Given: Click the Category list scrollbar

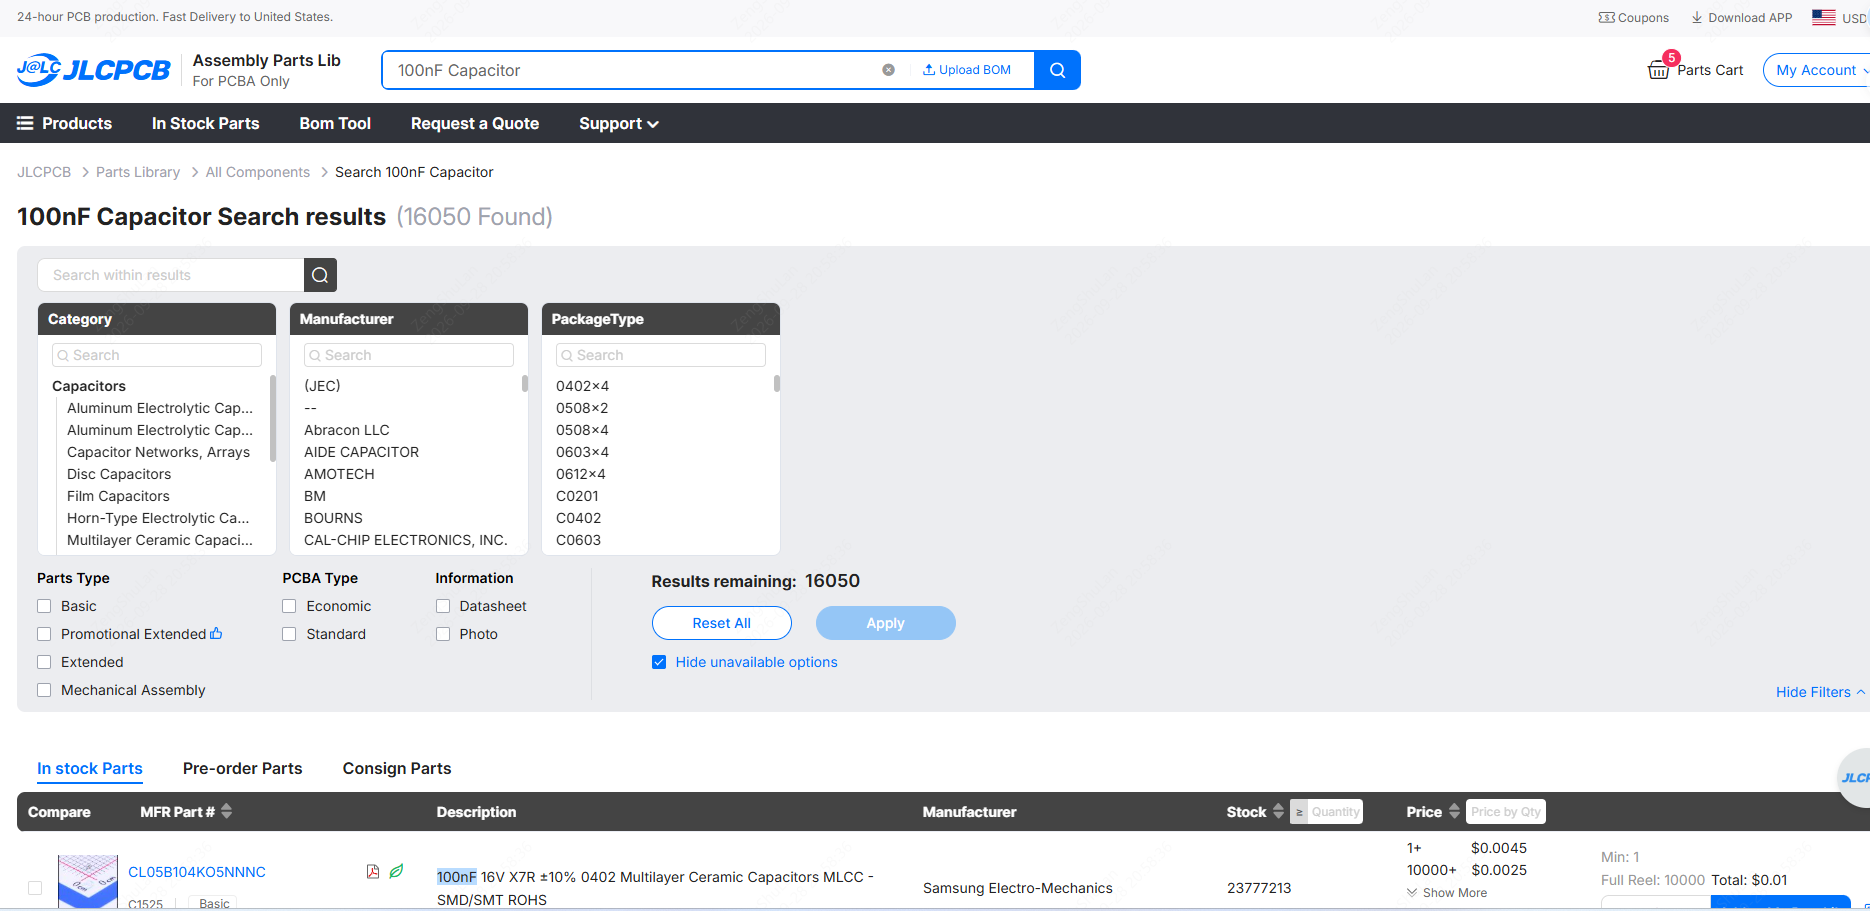Looking at the screenshot, I should pos(273,418).
